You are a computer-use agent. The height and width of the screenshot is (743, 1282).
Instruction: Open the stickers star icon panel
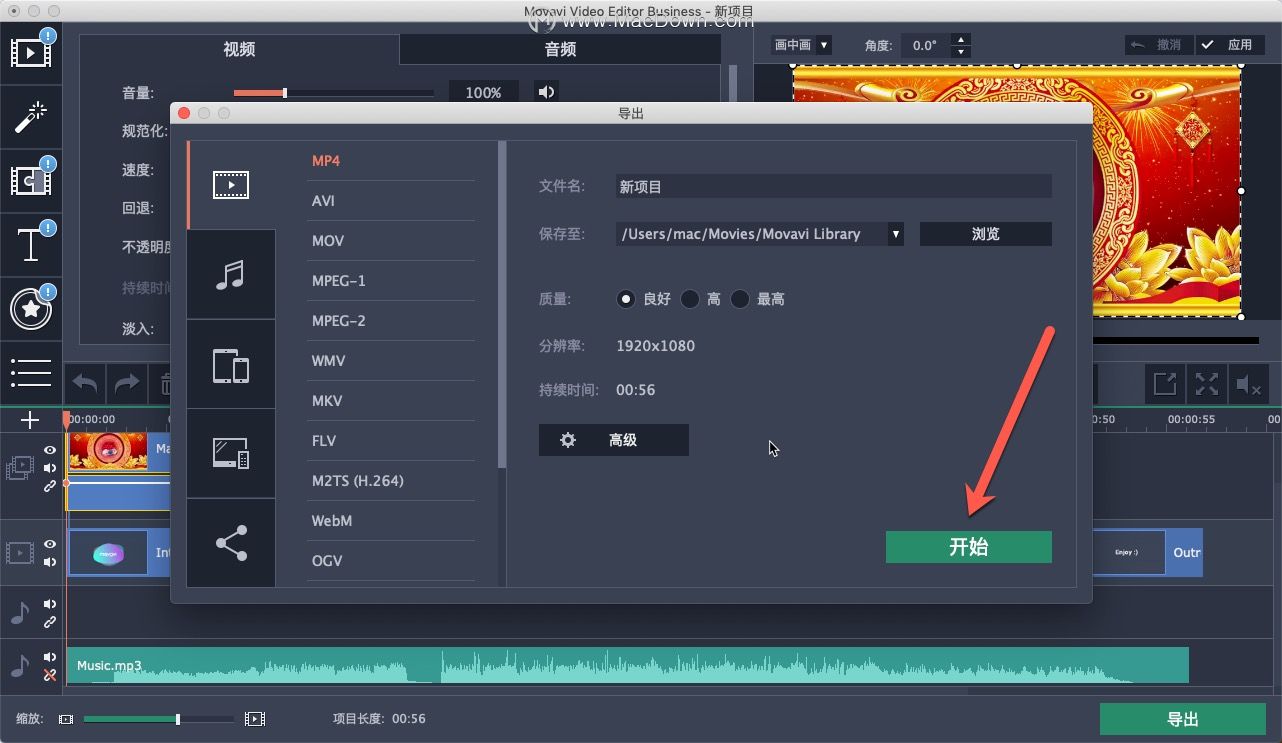pyautogui.click(x=31, y=309)
